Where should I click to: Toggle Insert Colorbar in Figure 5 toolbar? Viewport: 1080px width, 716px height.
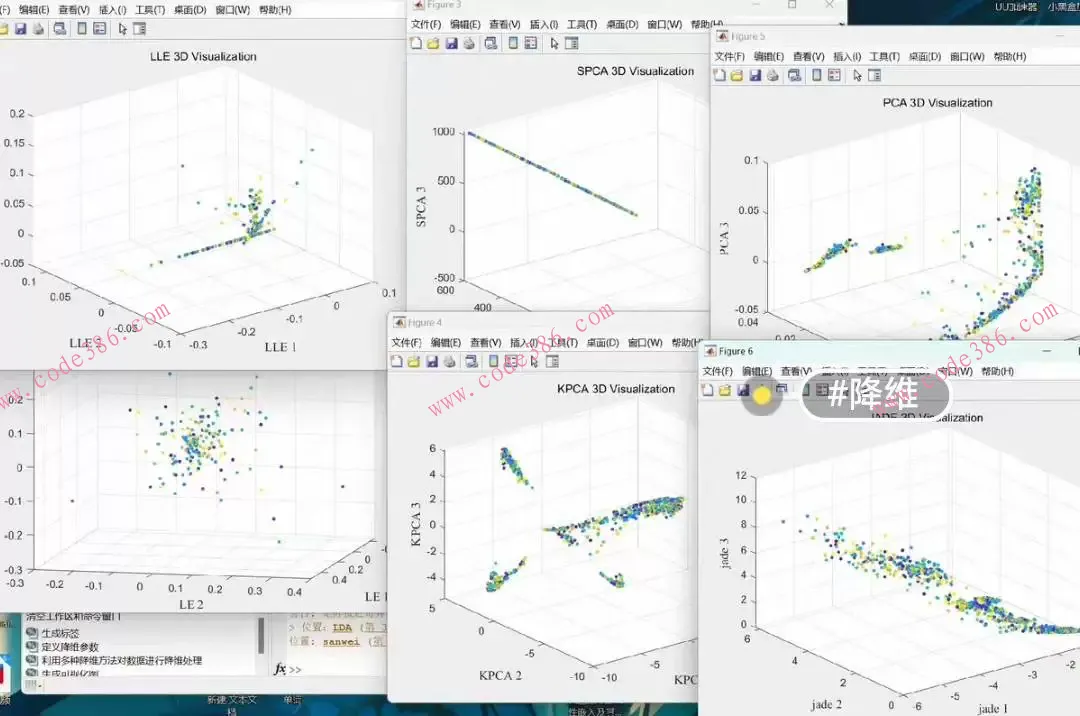click(817, 75)
